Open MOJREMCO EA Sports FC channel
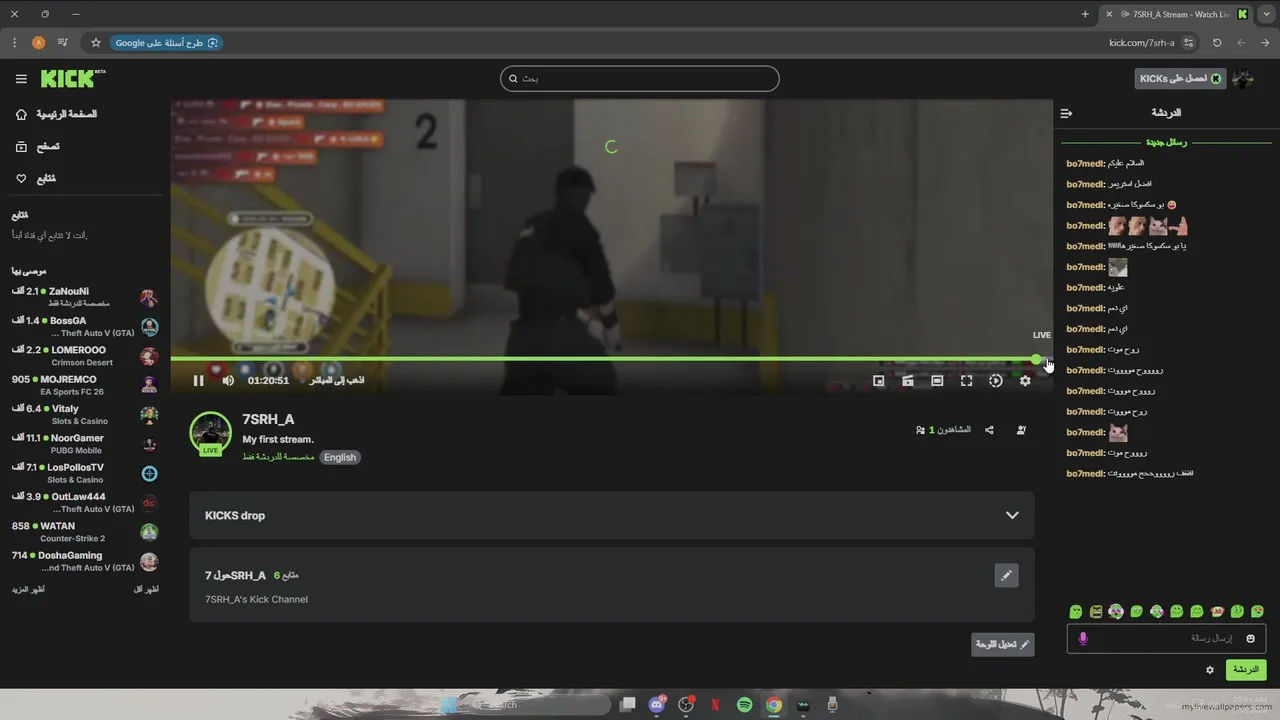 tap(85, 385)
